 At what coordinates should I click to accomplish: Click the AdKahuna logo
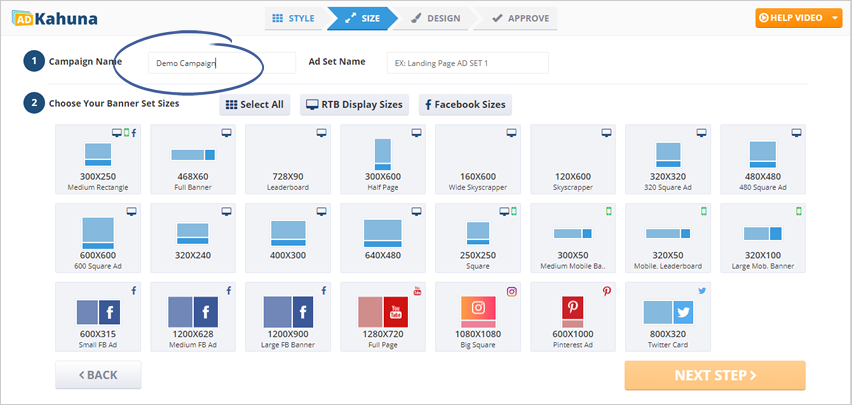tap(49, 17)
